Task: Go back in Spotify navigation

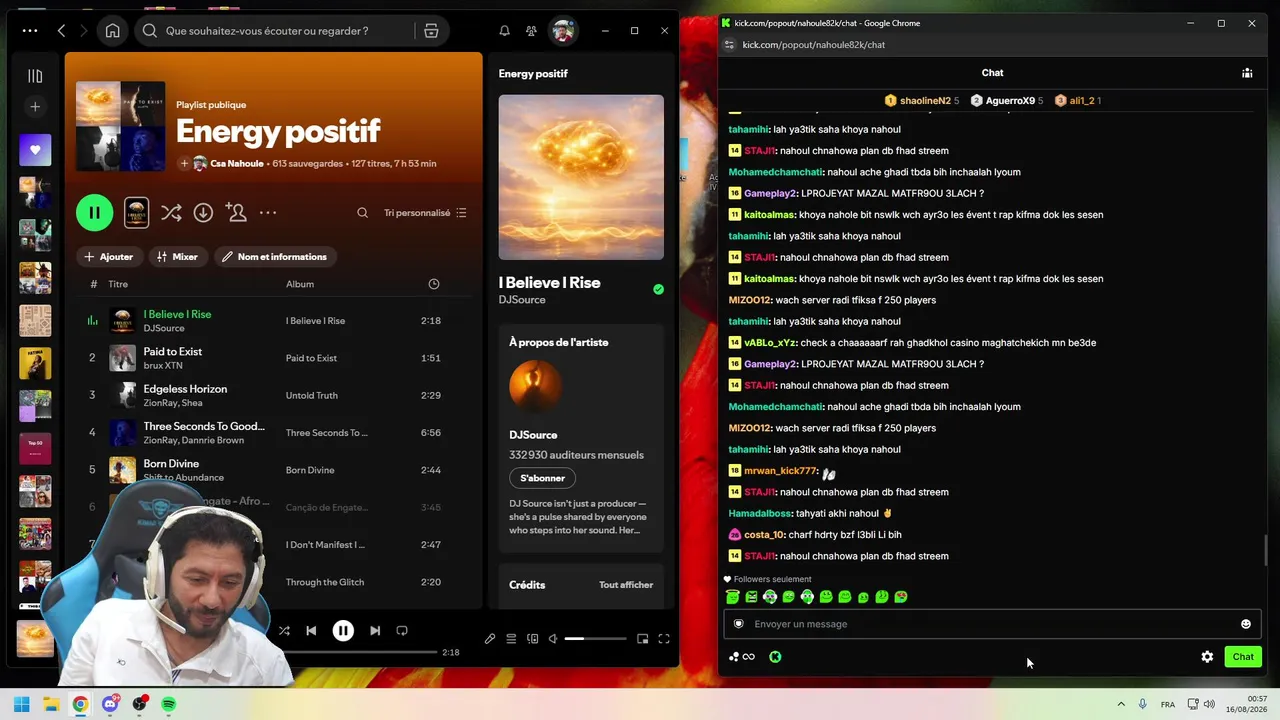Action: [x=61, y=31]
